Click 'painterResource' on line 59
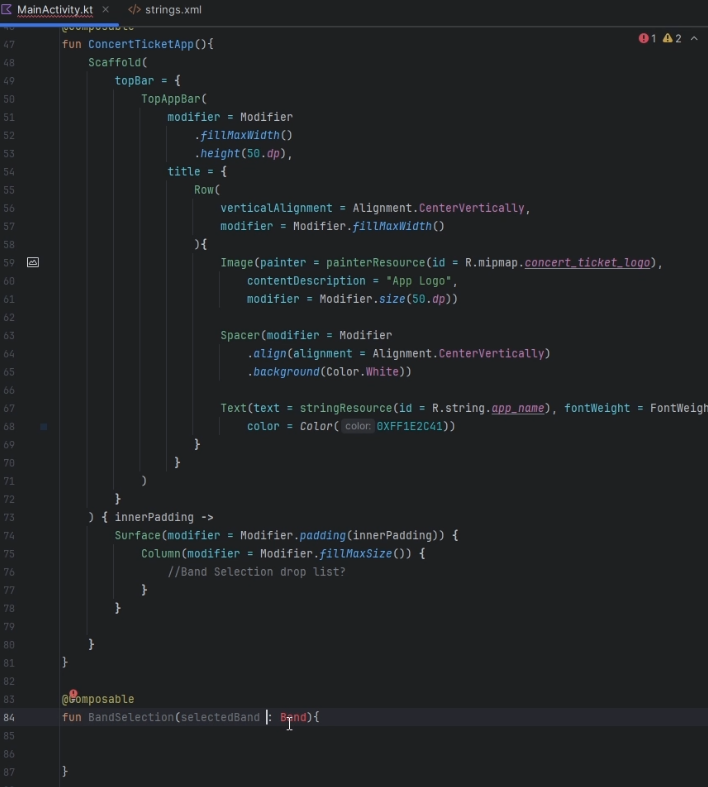 [x=375, y=263]
